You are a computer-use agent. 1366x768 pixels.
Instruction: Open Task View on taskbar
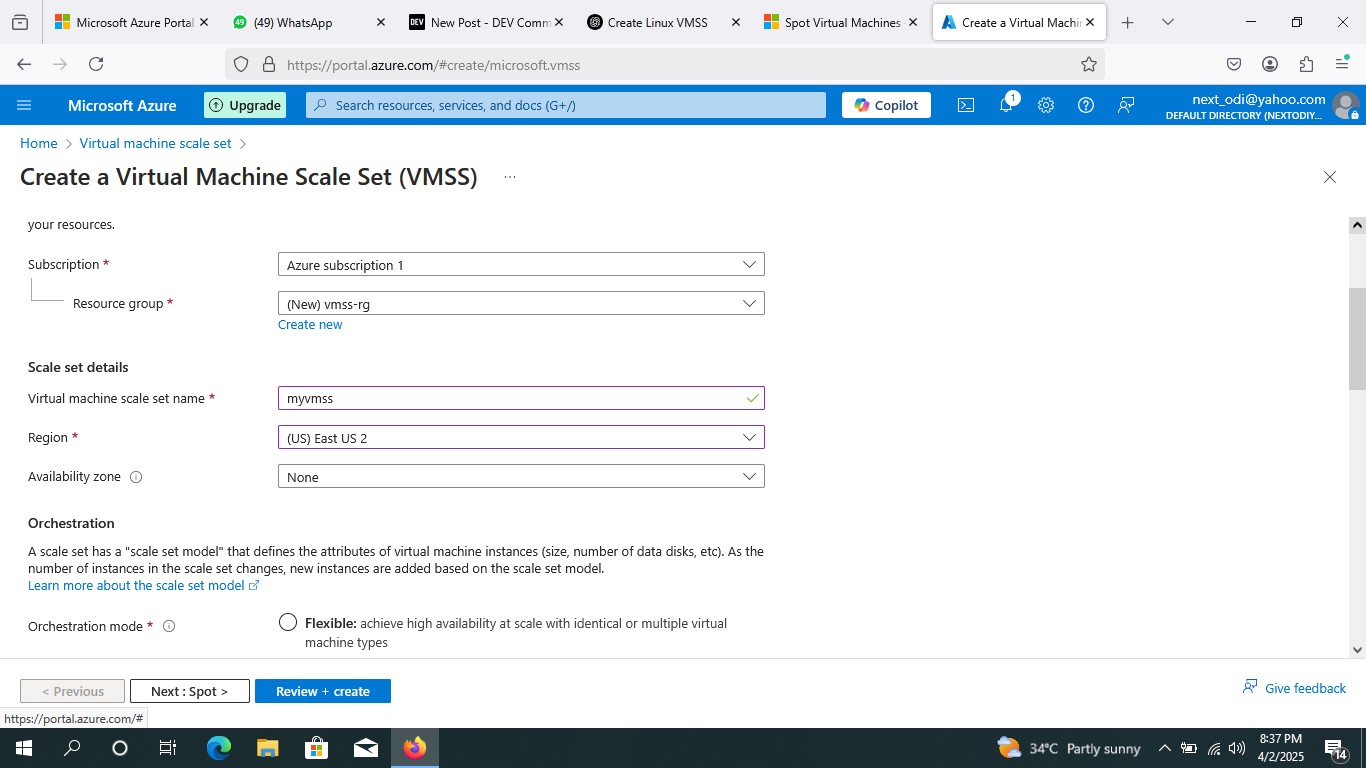[x=168, y=748]
